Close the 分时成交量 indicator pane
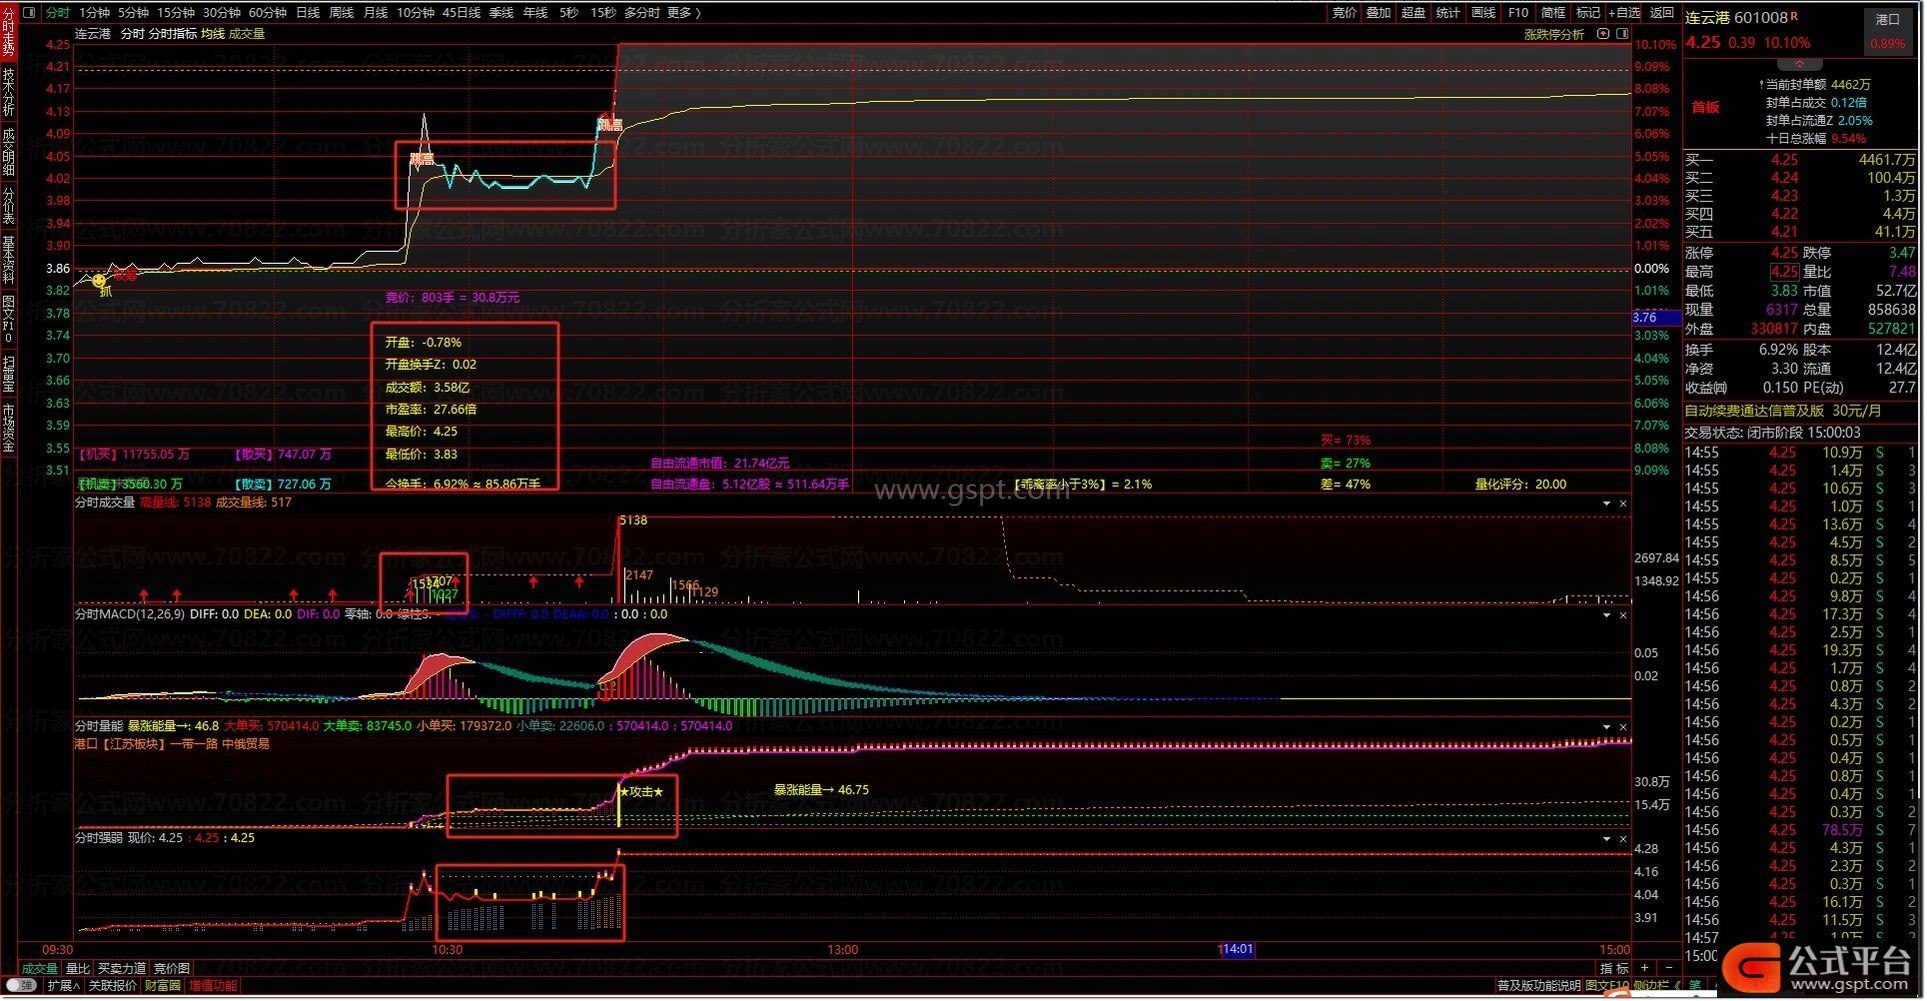Screen dimensions: 1927x1001 coord(1623,503)
